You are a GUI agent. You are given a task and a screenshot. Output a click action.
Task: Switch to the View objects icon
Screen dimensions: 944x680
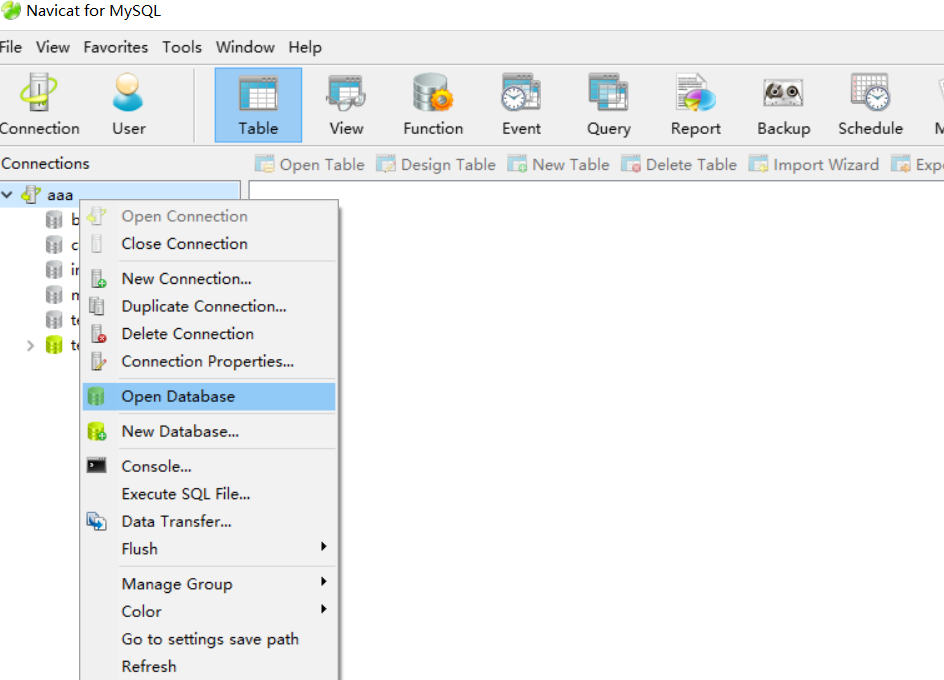[346, 93]
